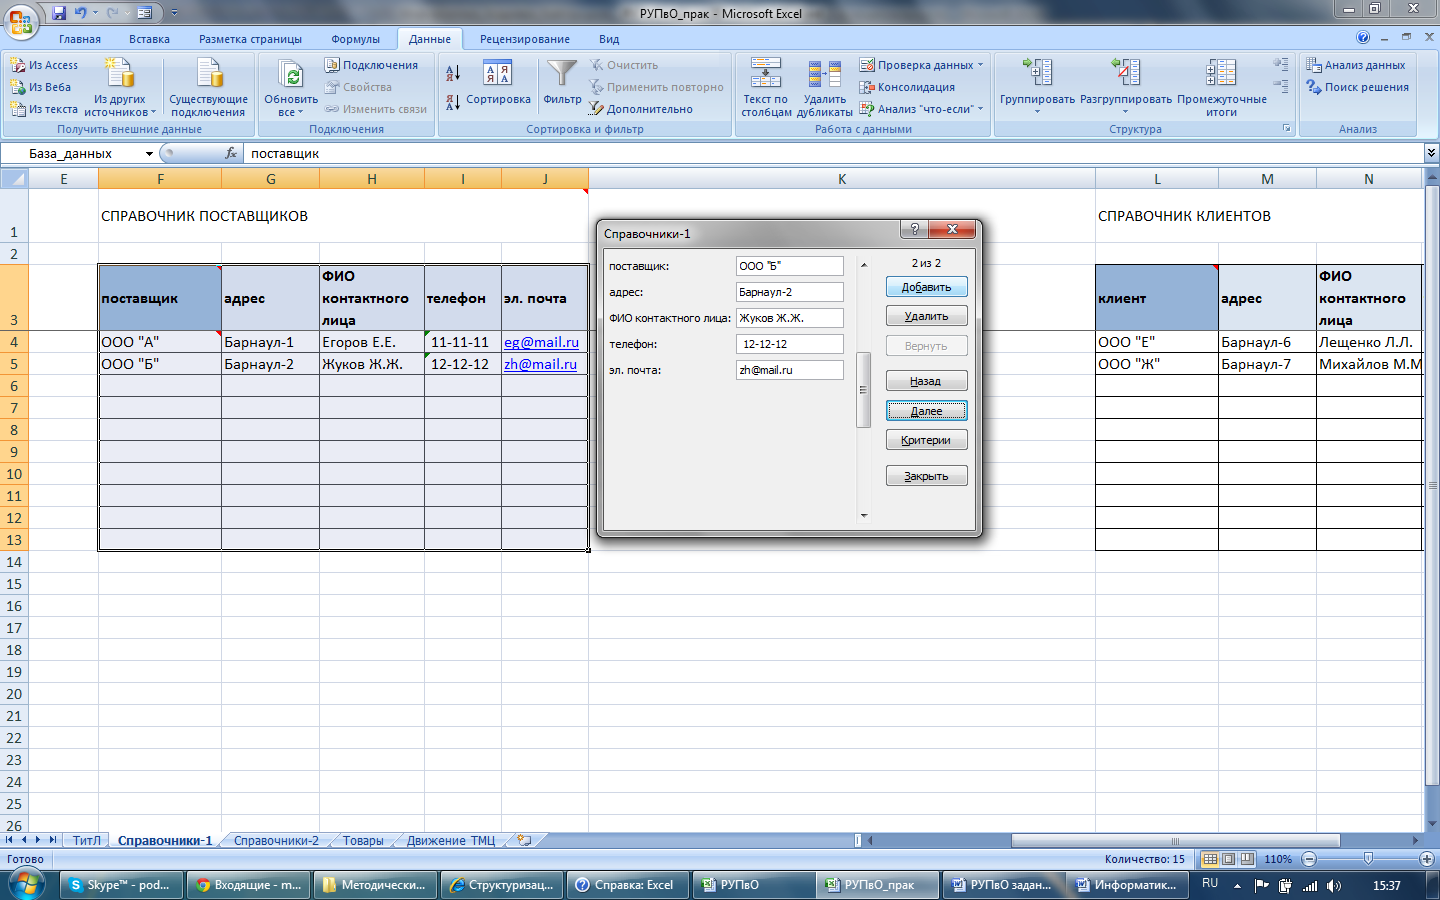Viewport: 1440px width, 900px height.
Task: Switch to the Товары sheet tab
Action: (363, 841)
